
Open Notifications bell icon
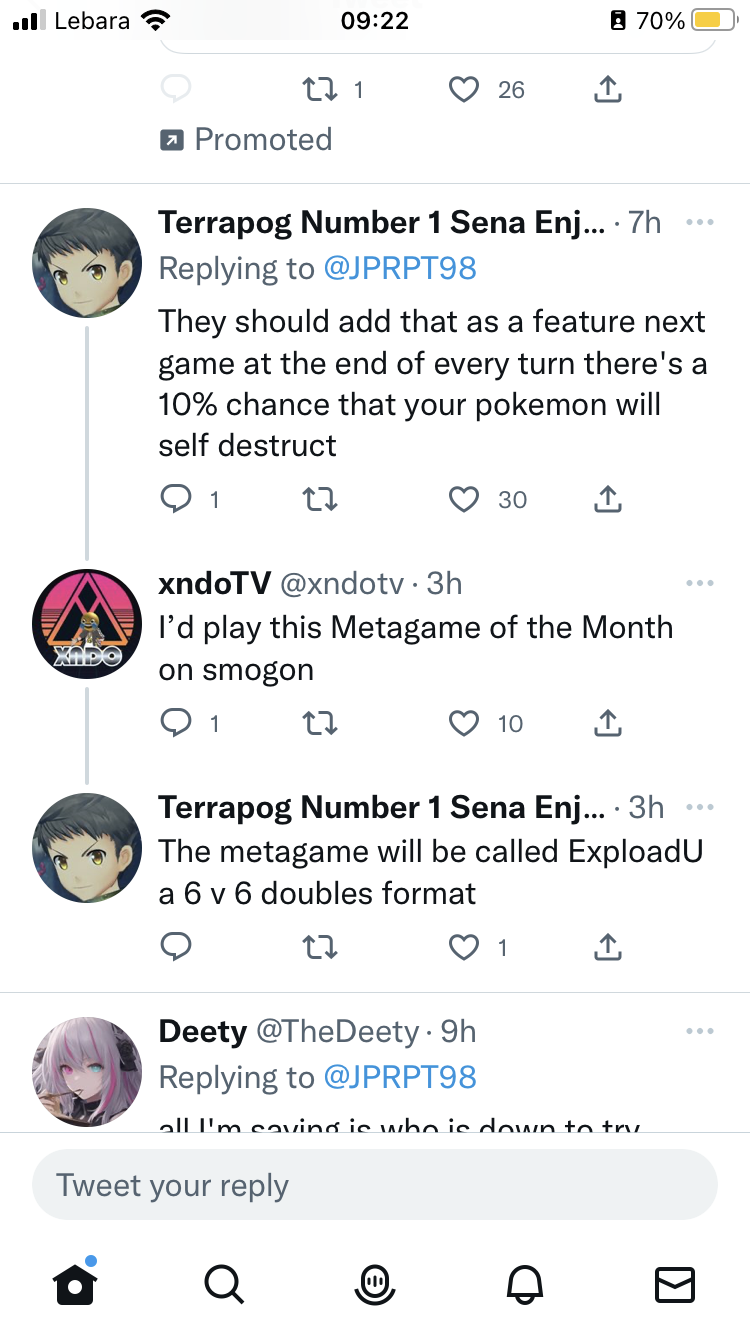point(526,1282)
